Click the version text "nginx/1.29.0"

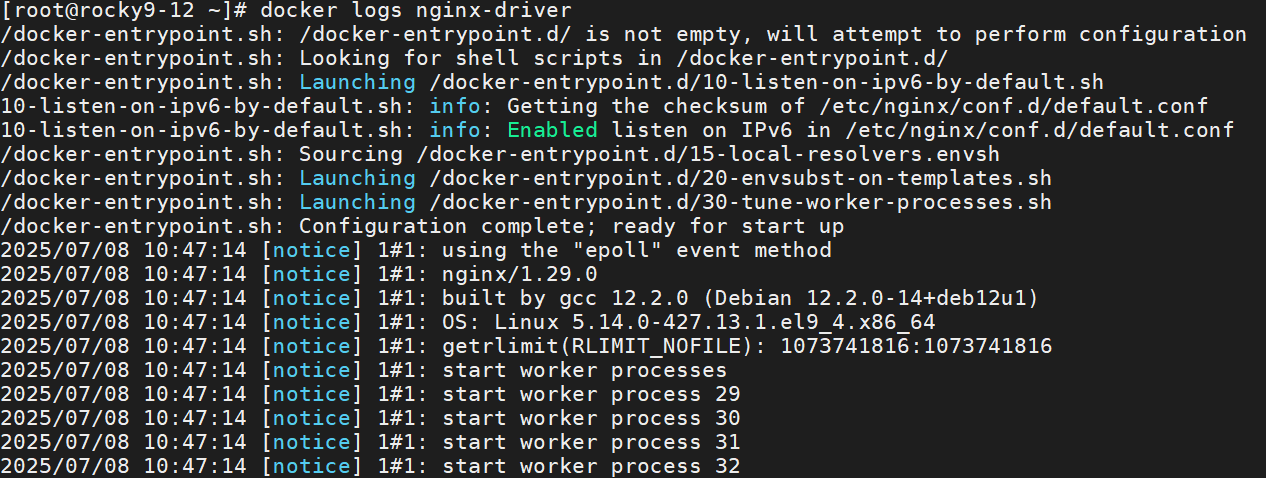point(520,275)
